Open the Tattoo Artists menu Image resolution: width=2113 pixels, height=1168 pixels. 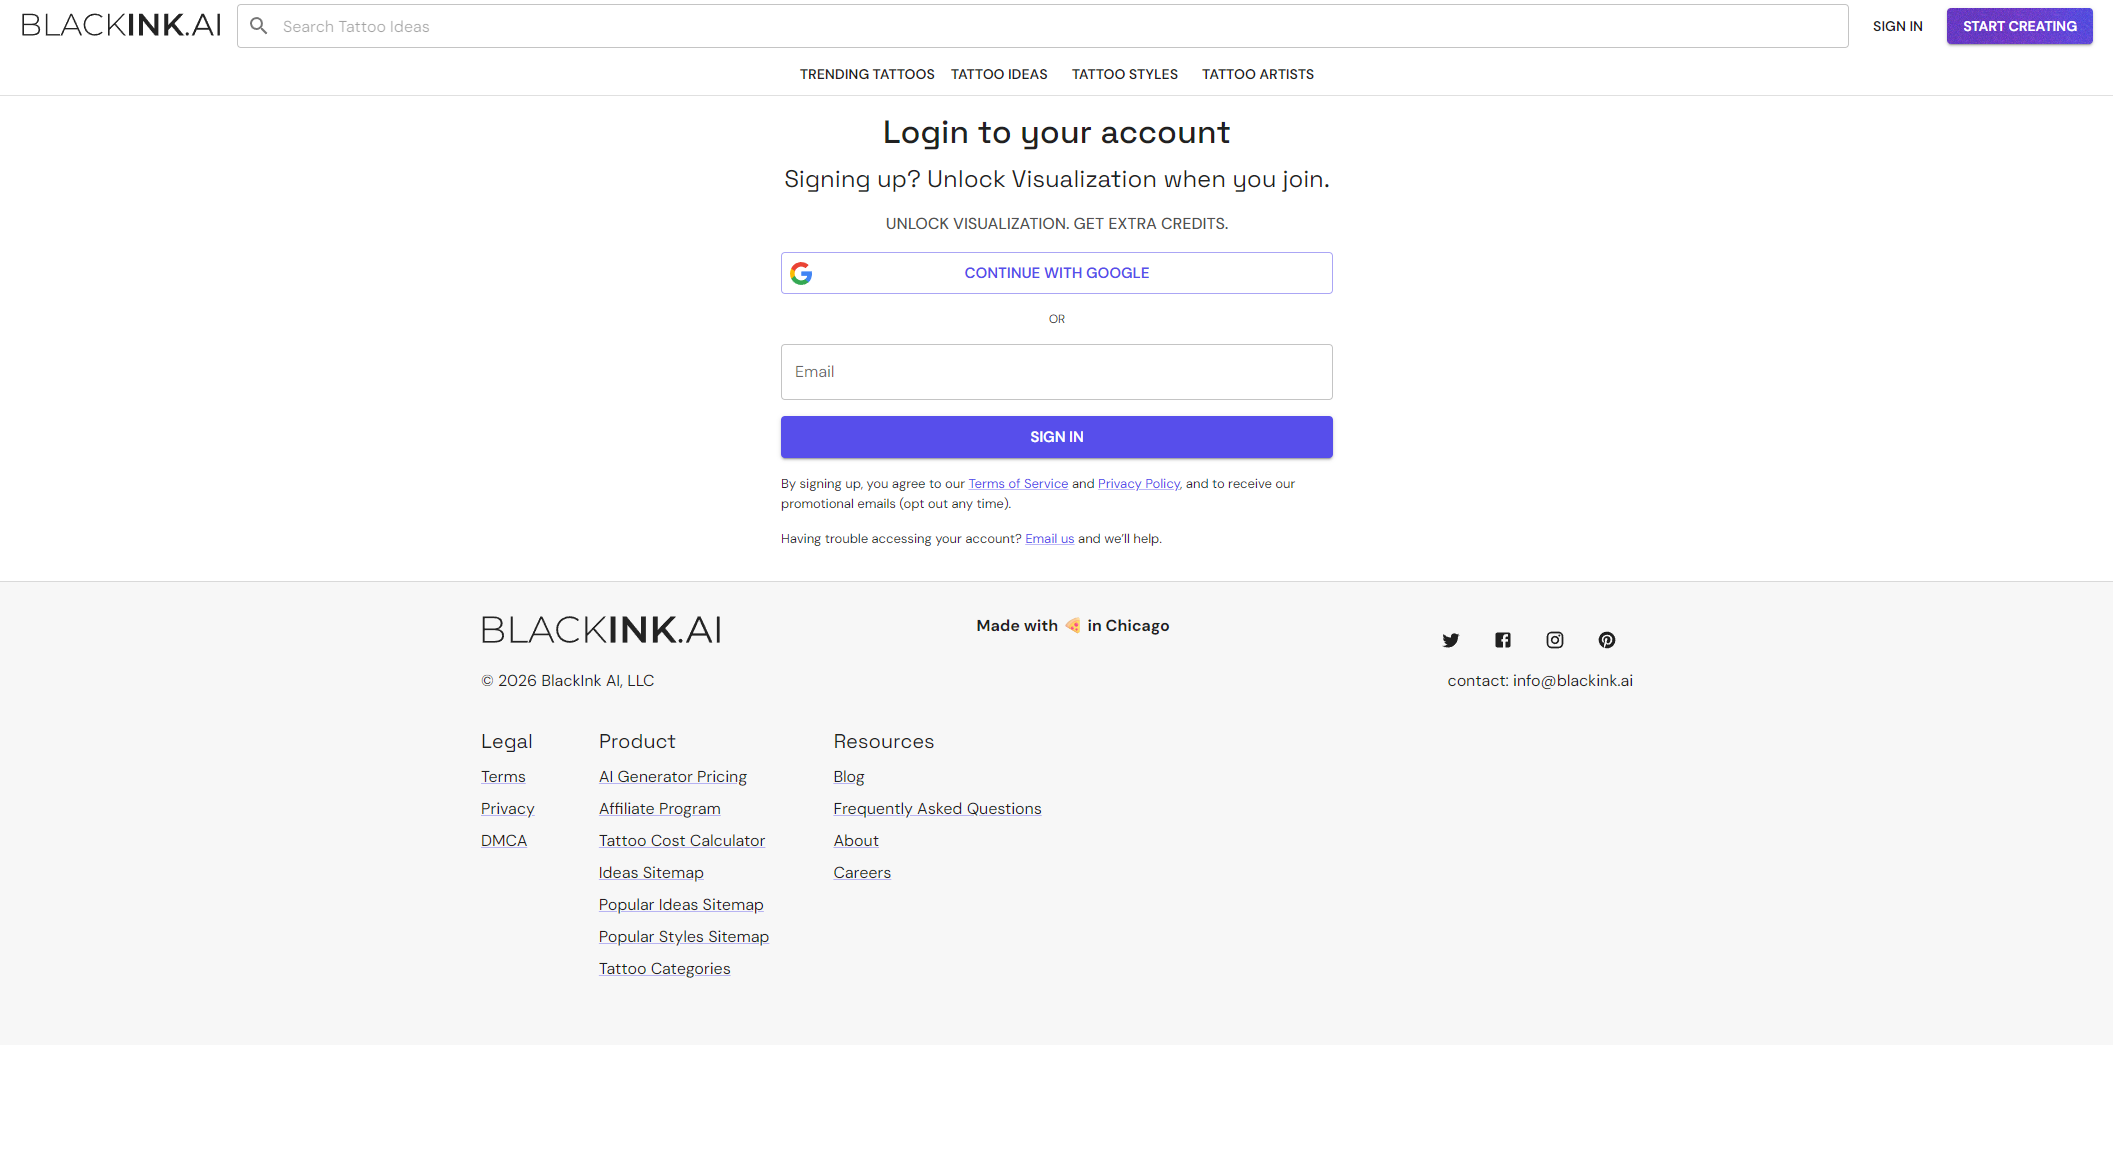[1257, 74]
